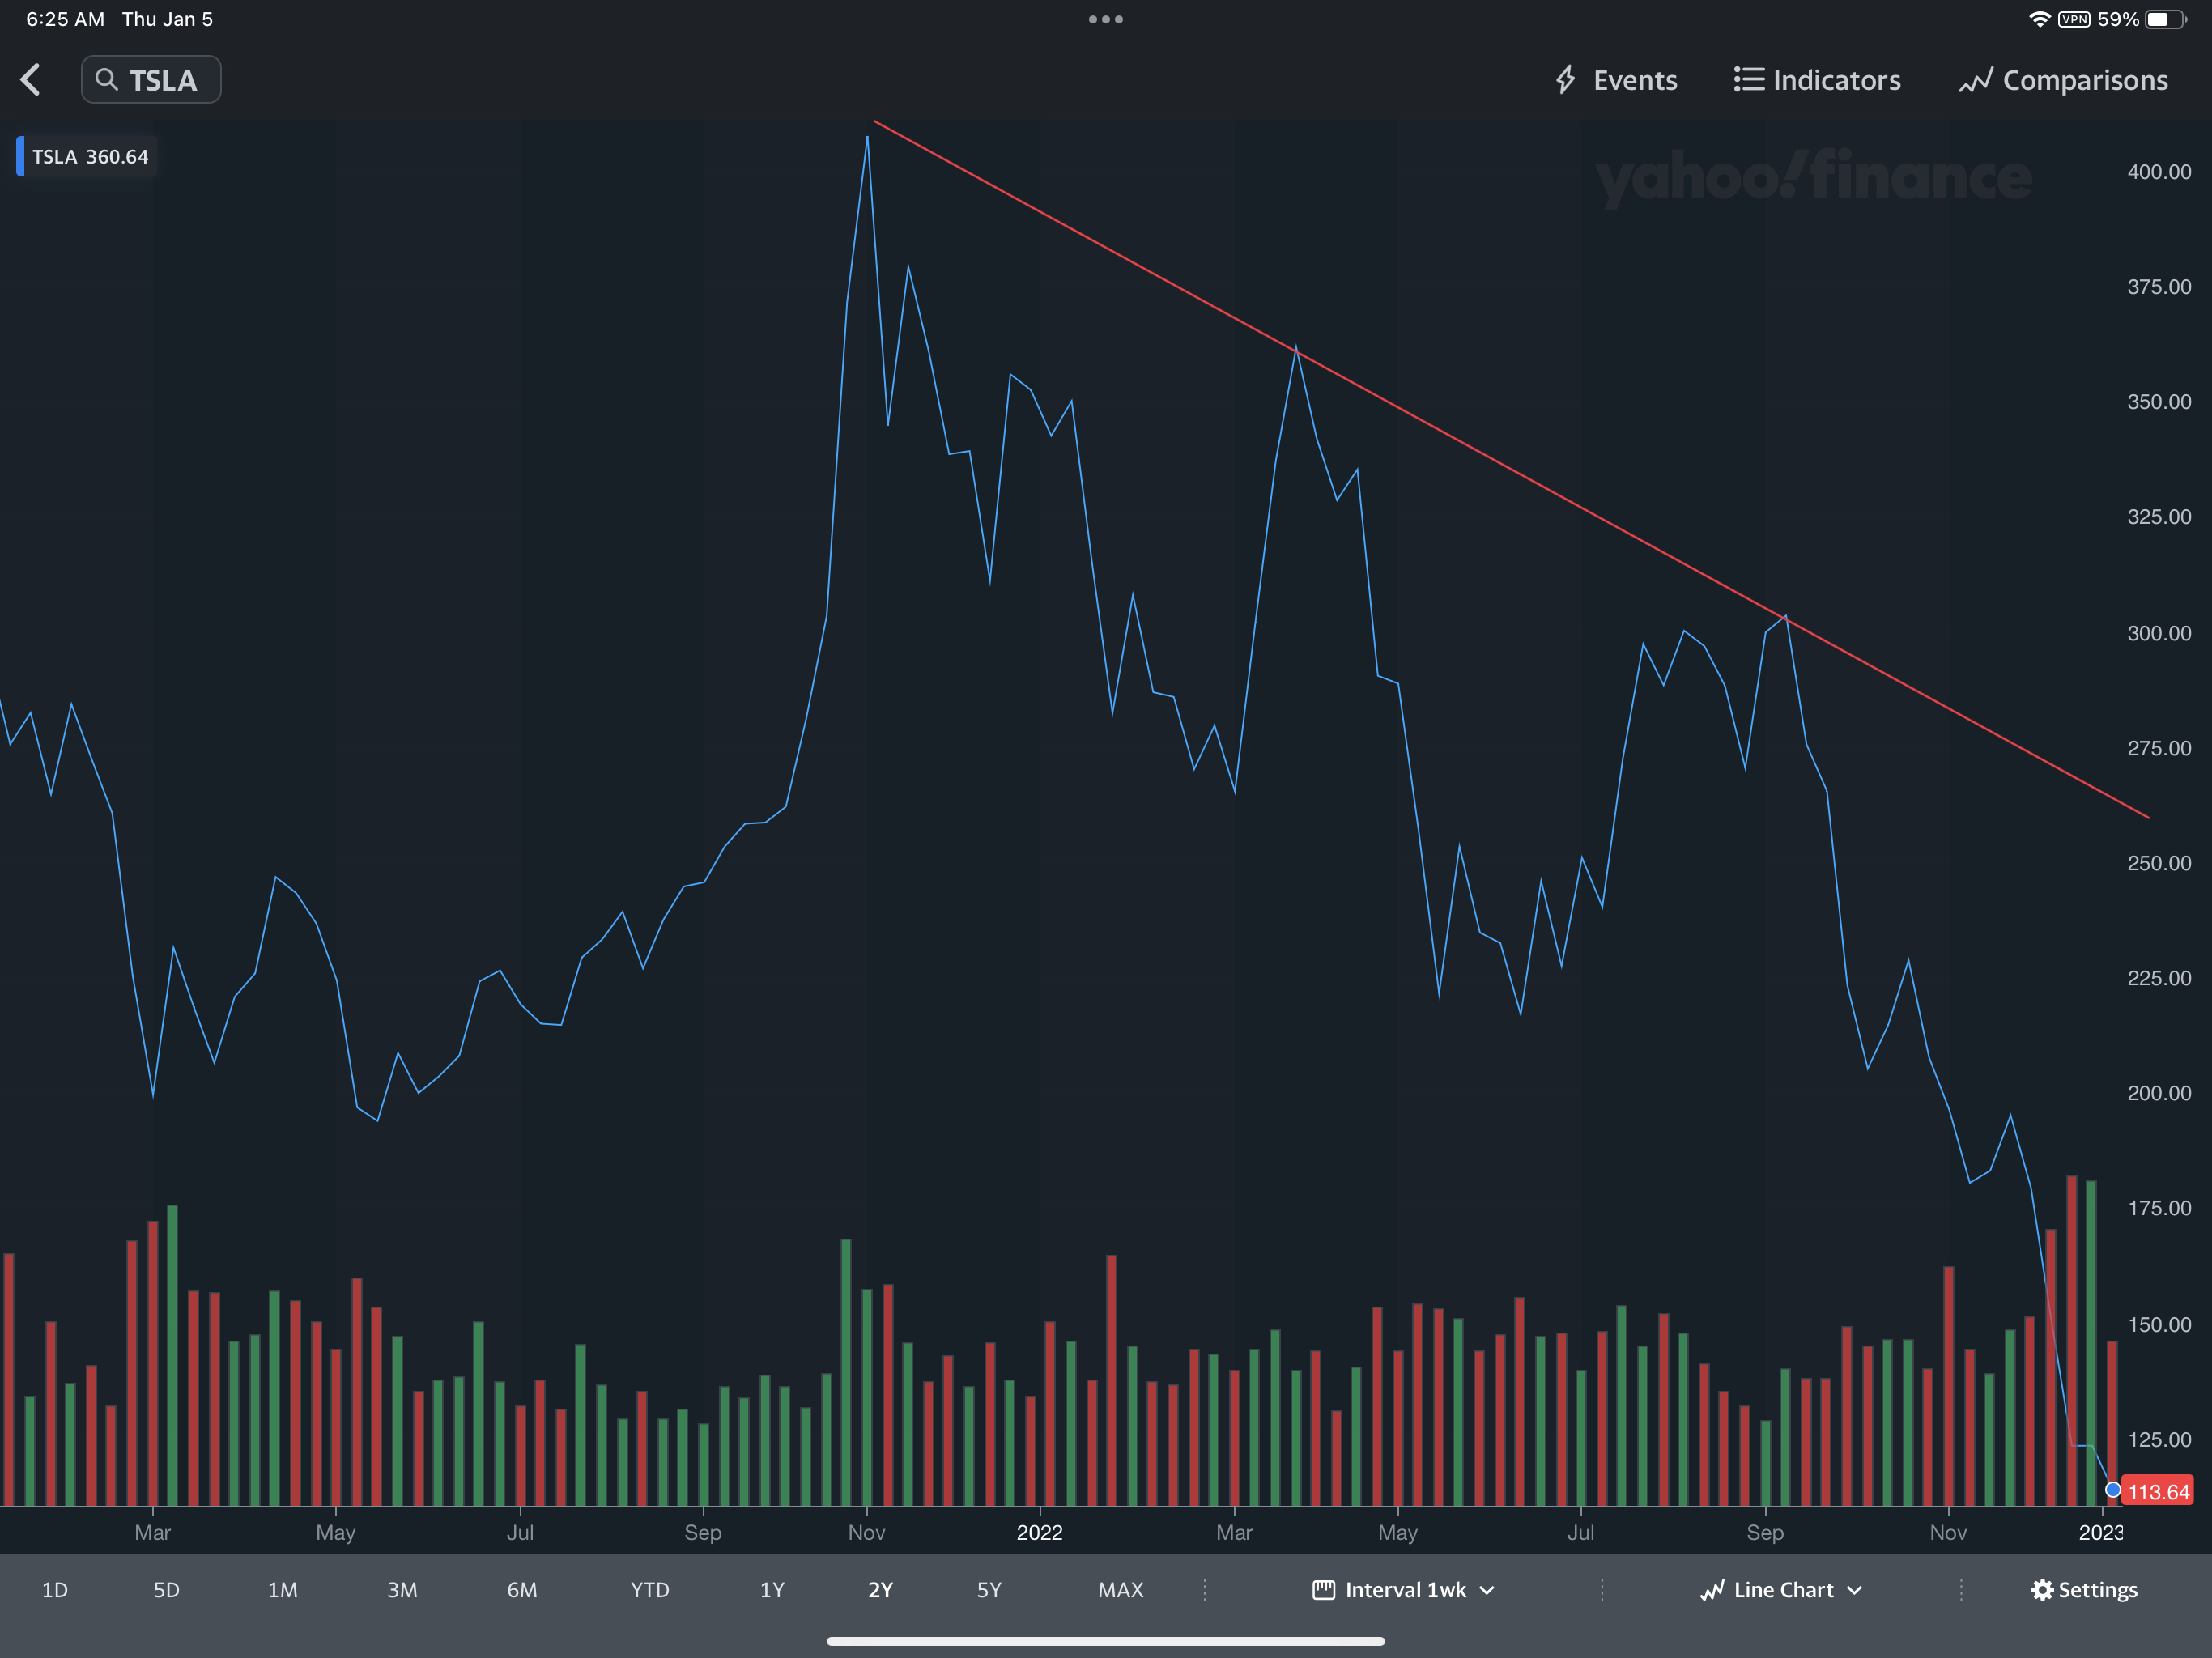The height and width of the screenshot is (1658, 2212).
Task: Switch to the 5Y range
Action: pos(988,1590)
